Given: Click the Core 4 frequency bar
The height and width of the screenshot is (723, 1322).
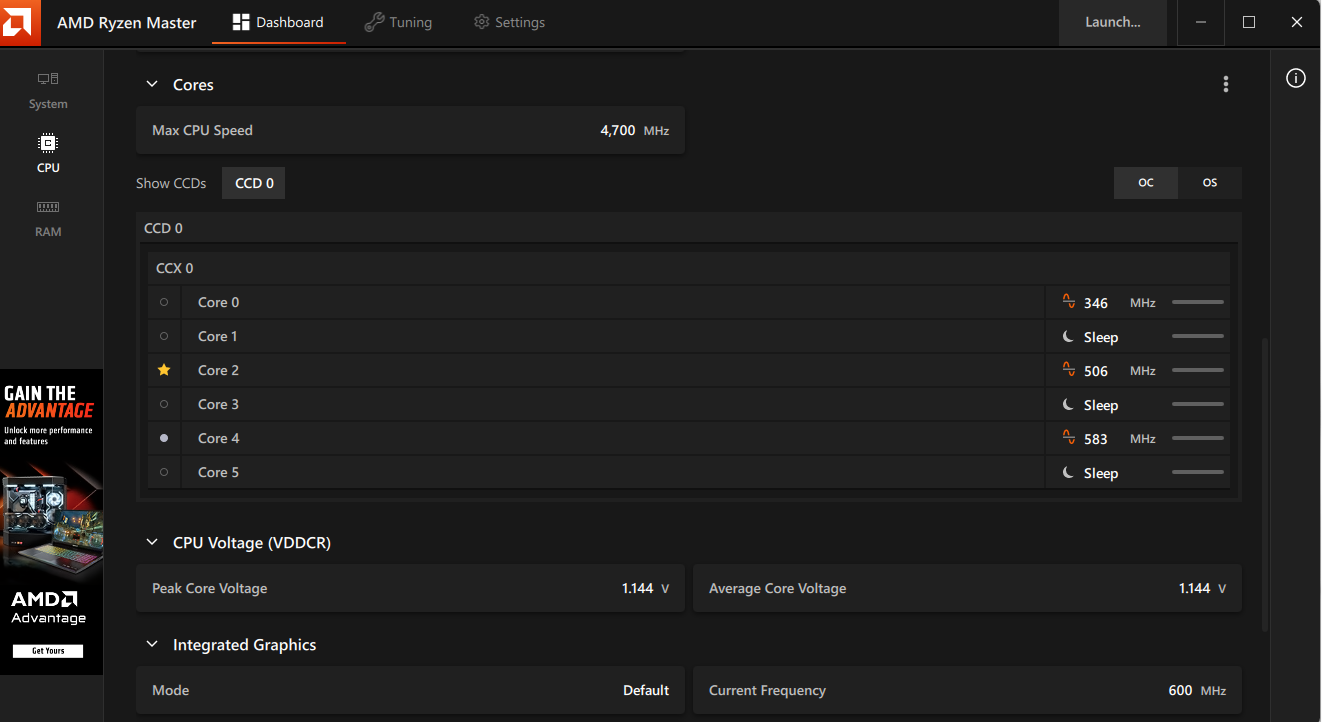Looking at the screenshot, I should pyautogui.click(x=1198, y=438).
